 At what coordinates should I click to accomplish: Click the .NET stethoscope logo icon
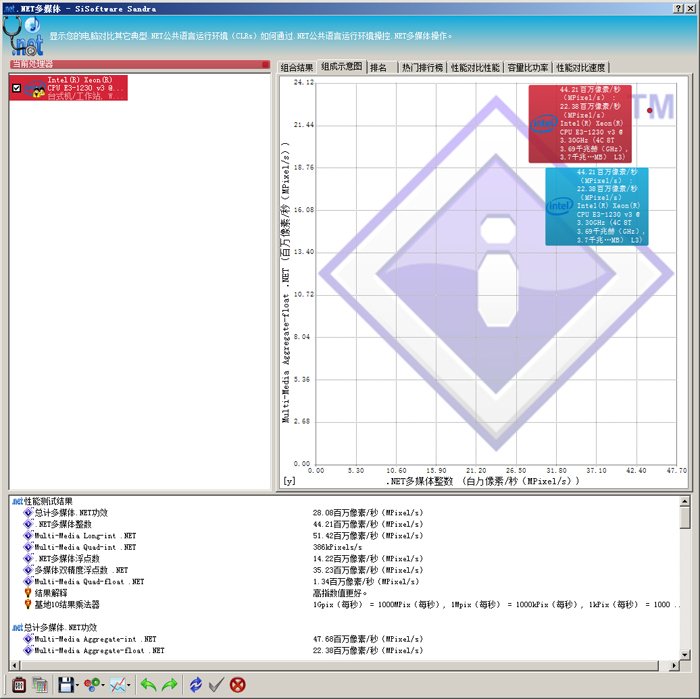click(x=23, y=37)
